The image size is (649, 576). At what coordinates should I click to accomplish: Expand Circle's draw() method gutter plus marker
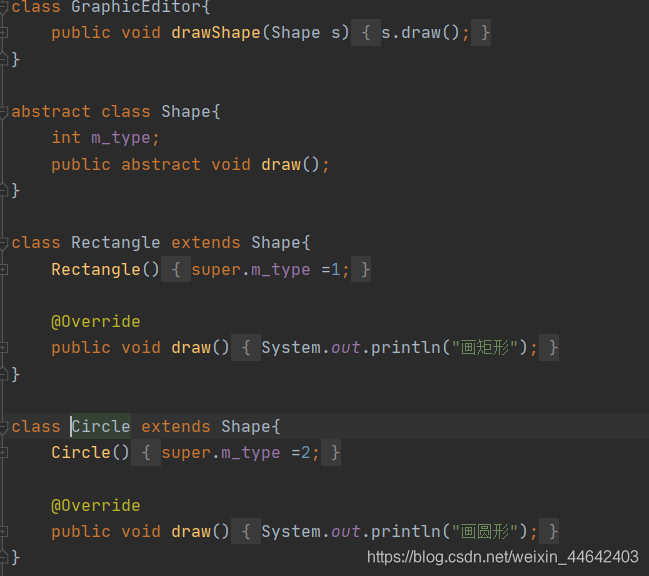point(3,531)
